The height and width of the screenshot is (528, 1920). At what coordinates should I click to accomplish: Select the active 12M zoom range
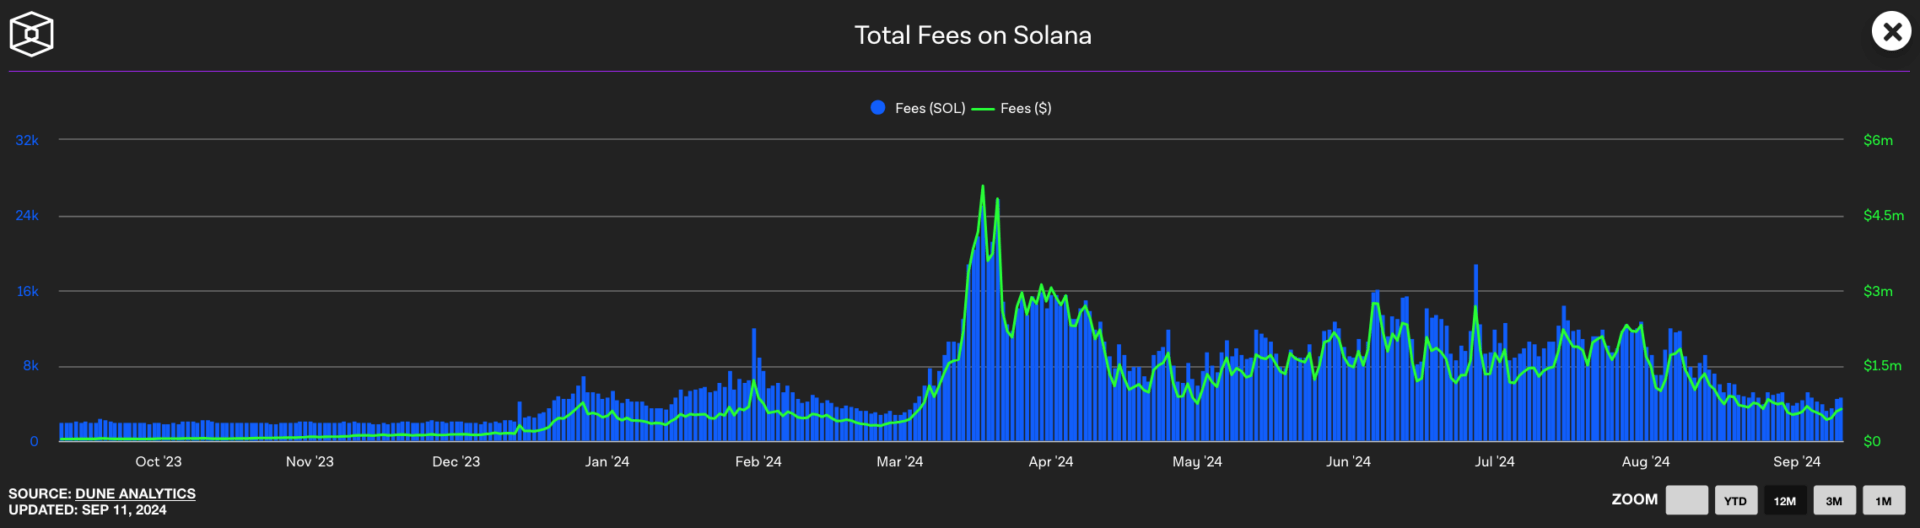[x=1784, y=501]
